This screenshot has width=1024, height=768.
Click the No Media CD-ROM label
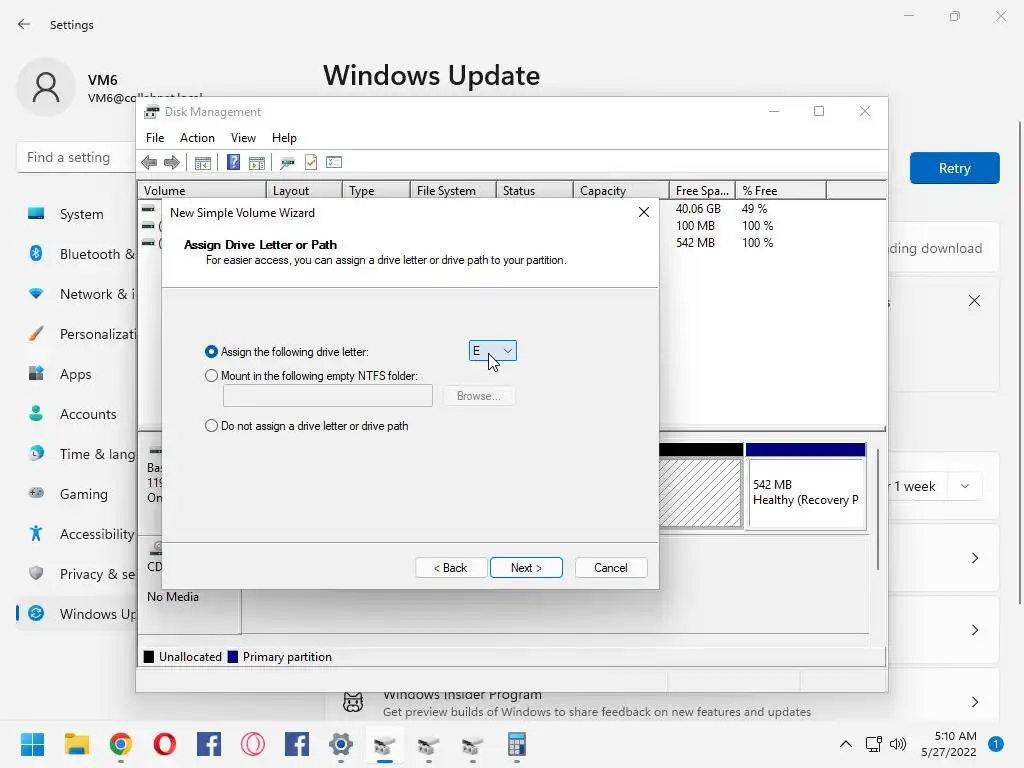[172, 596]
